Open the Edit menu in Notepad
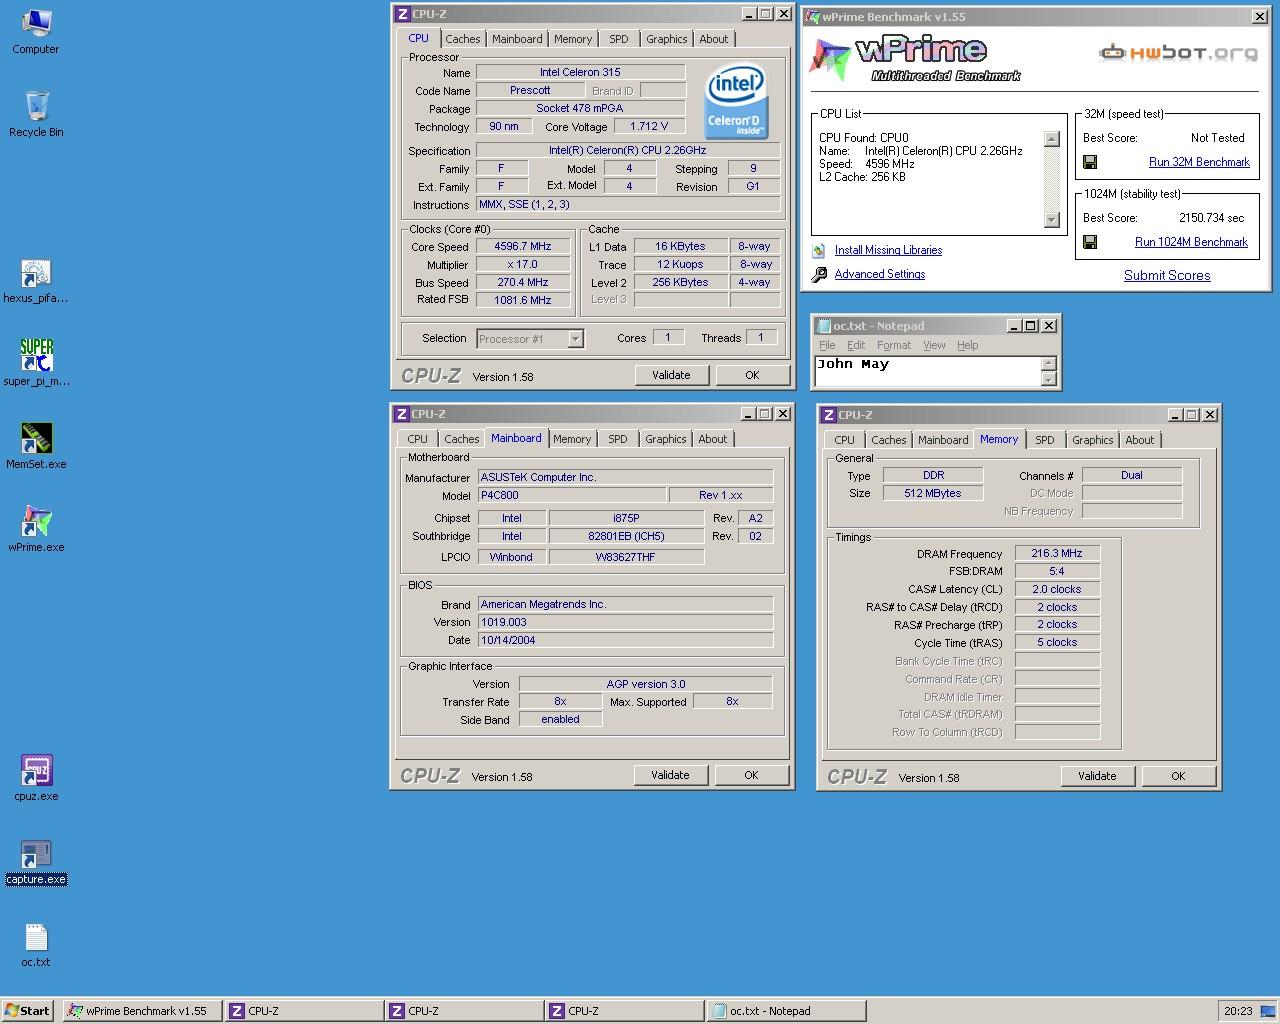Screen dimensions: 1280x1024 [856, 345]
